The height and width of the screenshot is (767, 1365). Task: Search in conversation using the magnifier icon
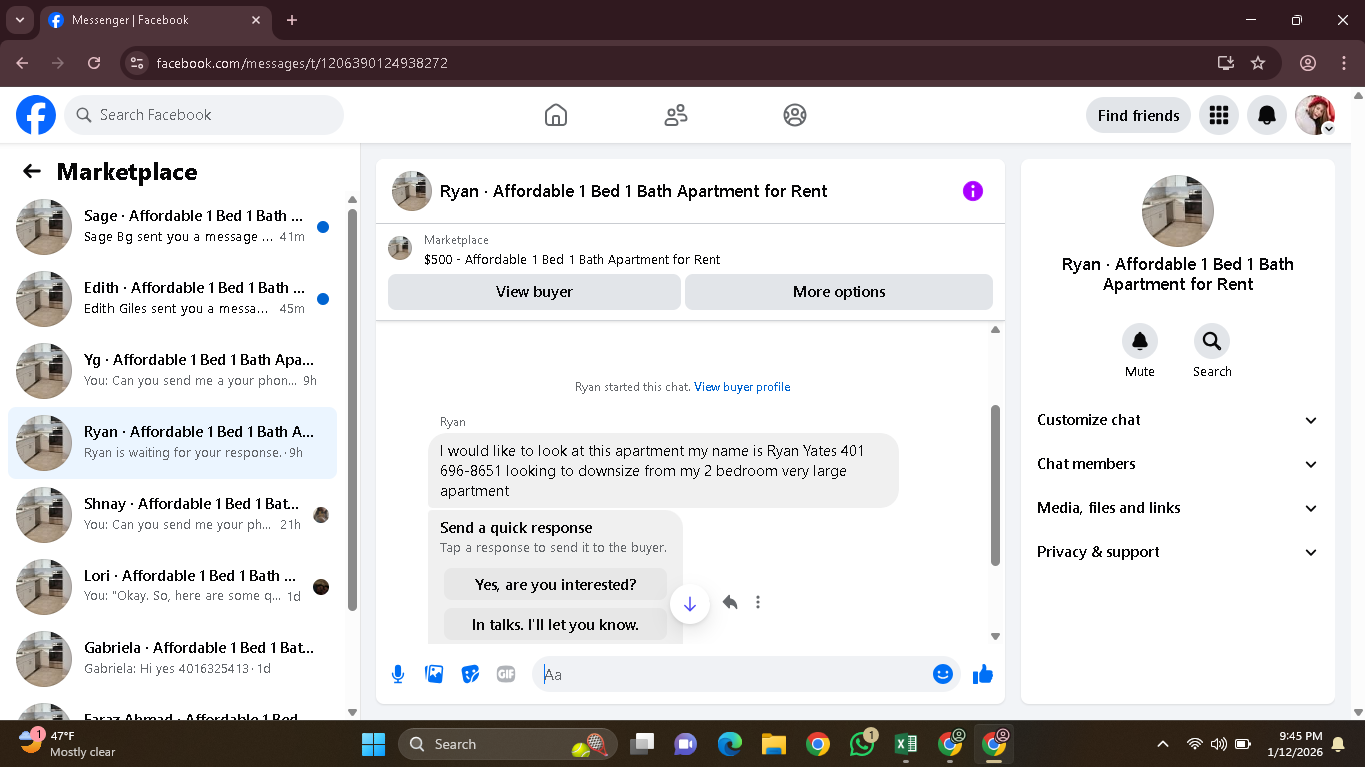coord(1212,342)
